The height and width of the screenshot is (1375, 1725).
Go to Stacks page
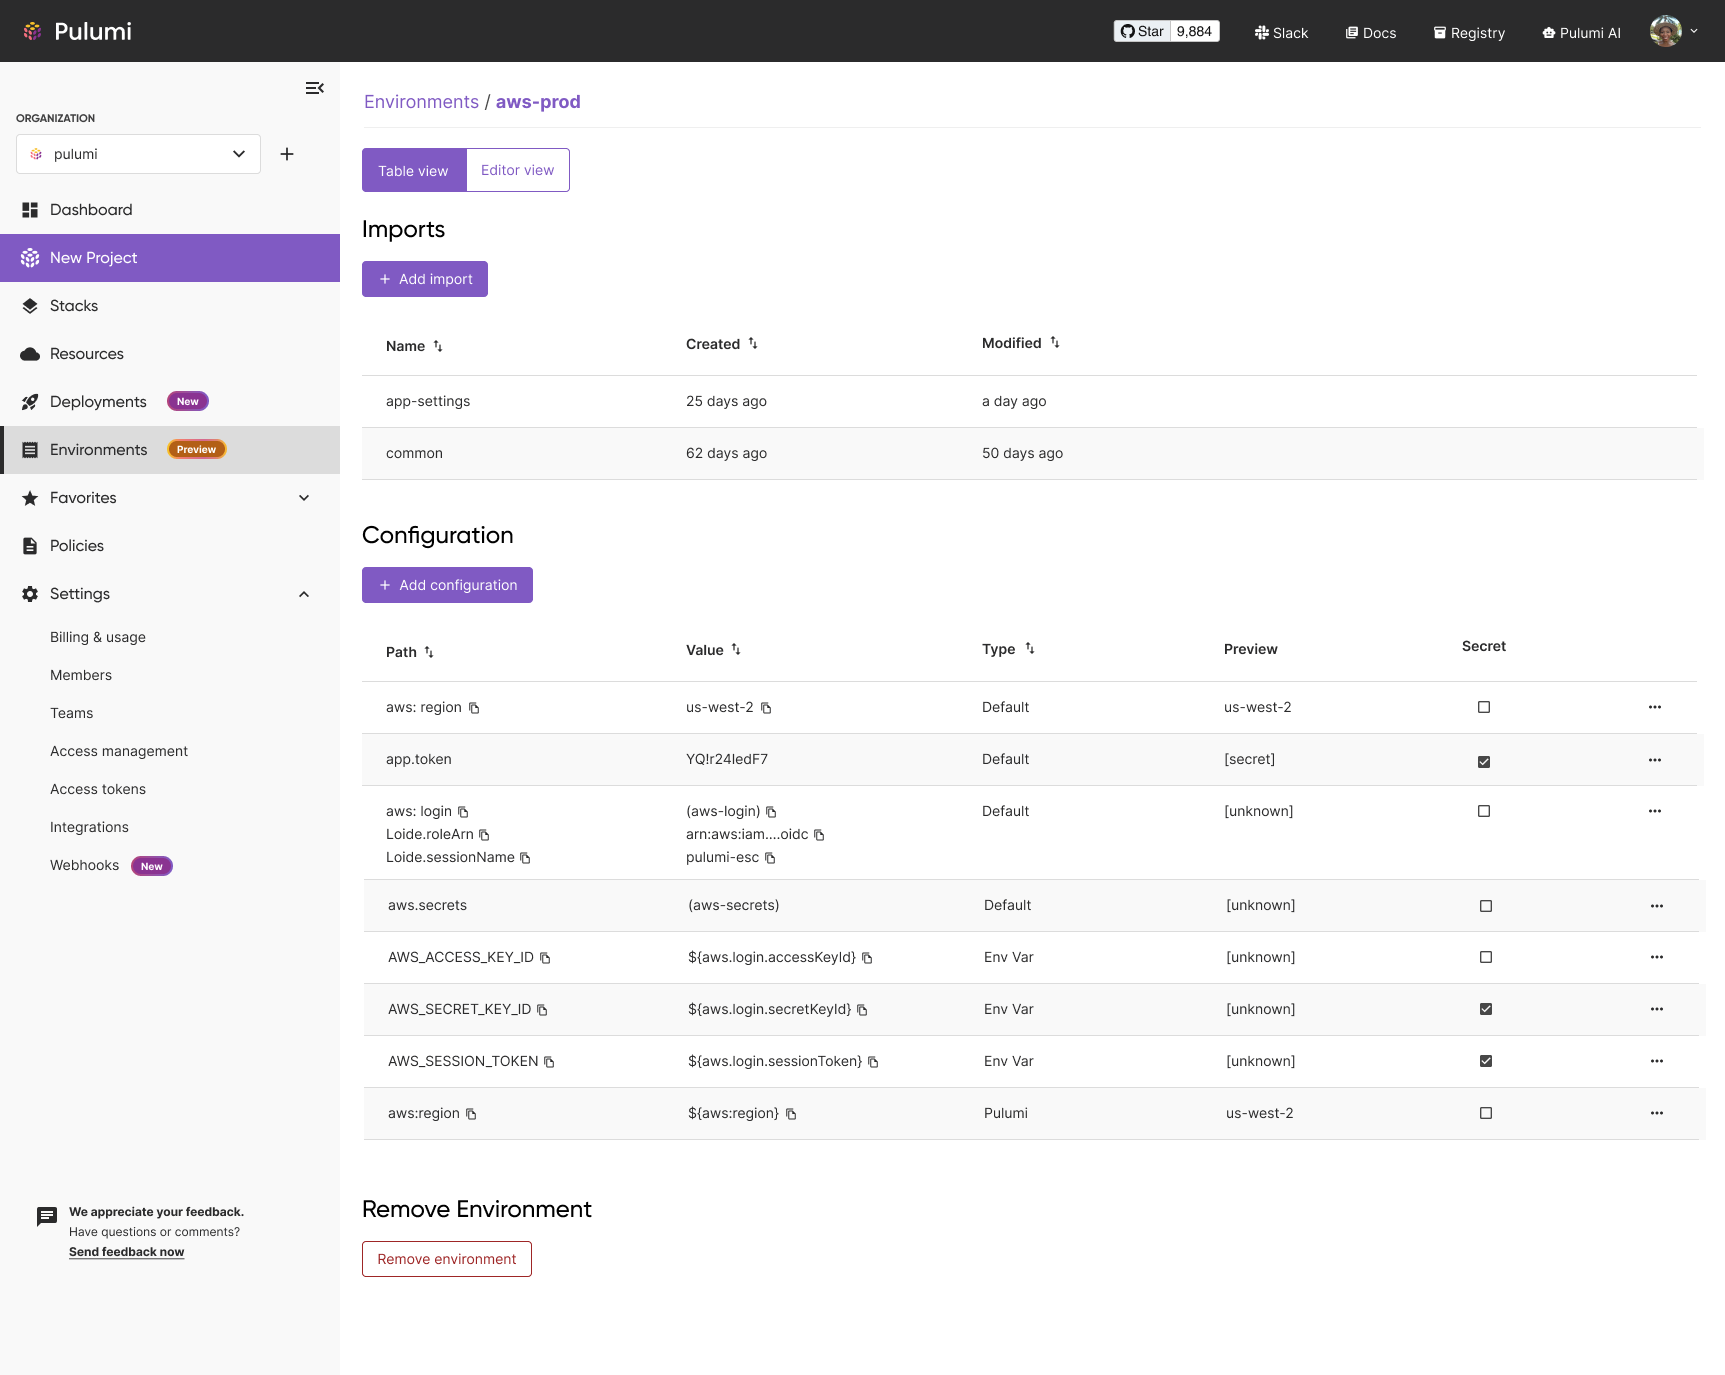point(170,306)
